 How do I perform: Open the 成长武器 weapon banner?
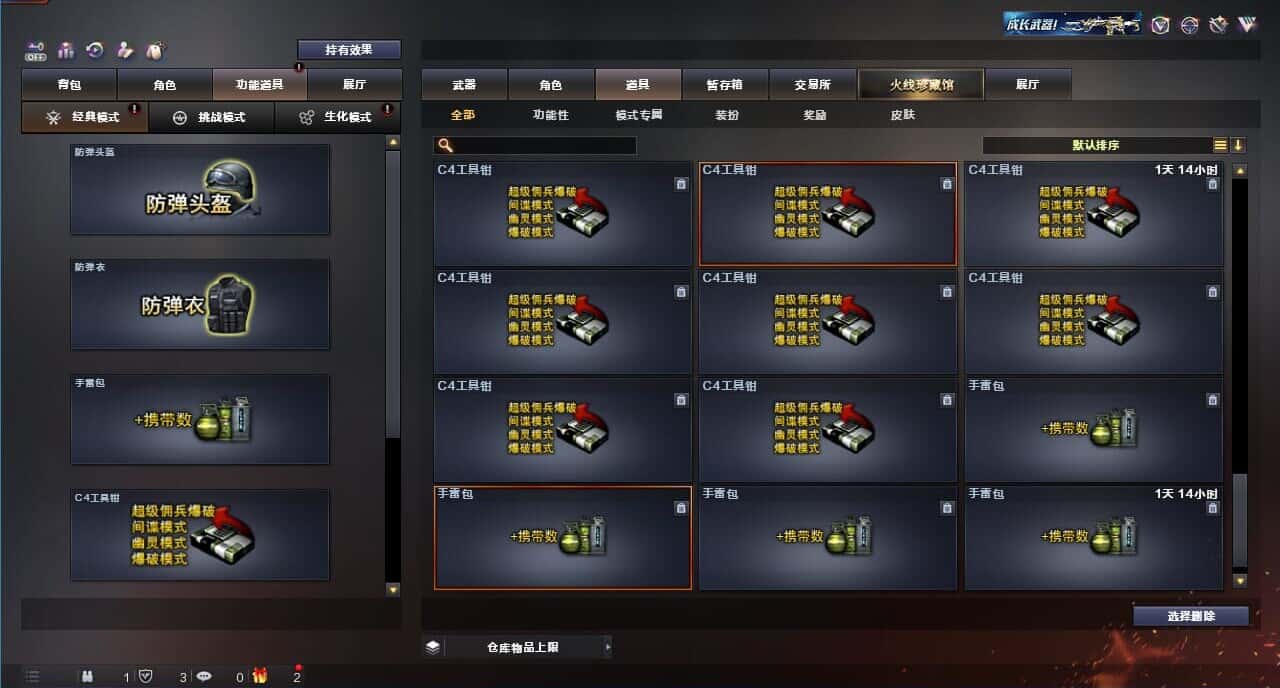[1073, 24]
